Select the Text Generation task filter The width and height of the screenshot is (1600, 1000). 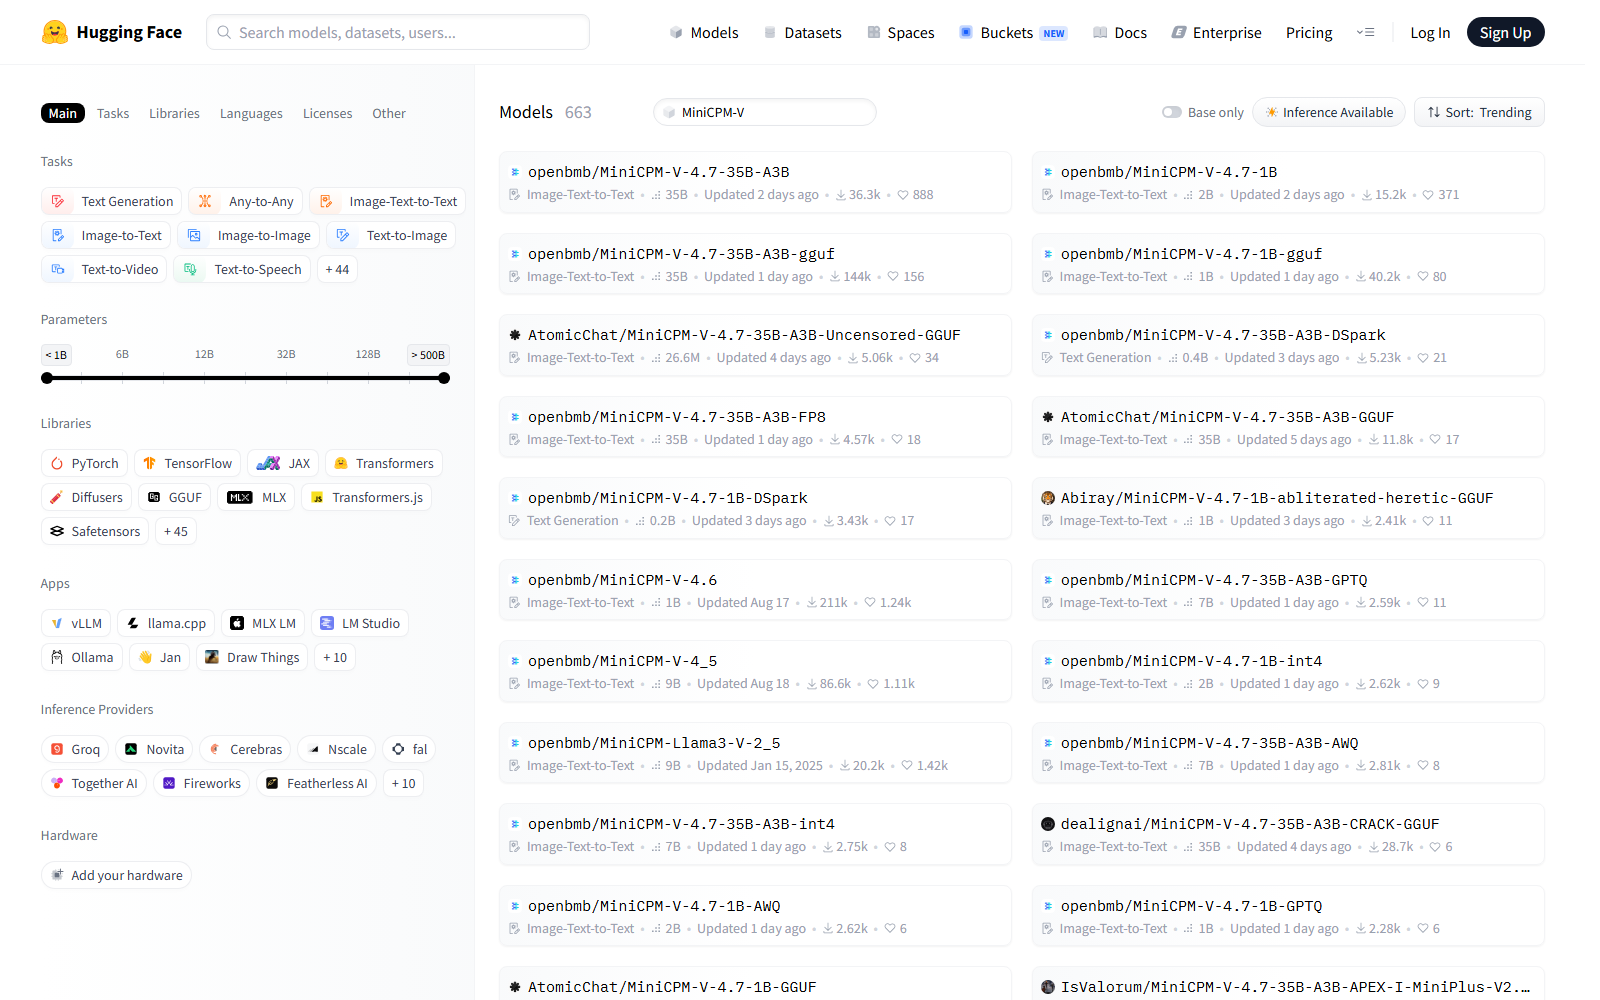[x=111, y=201]
